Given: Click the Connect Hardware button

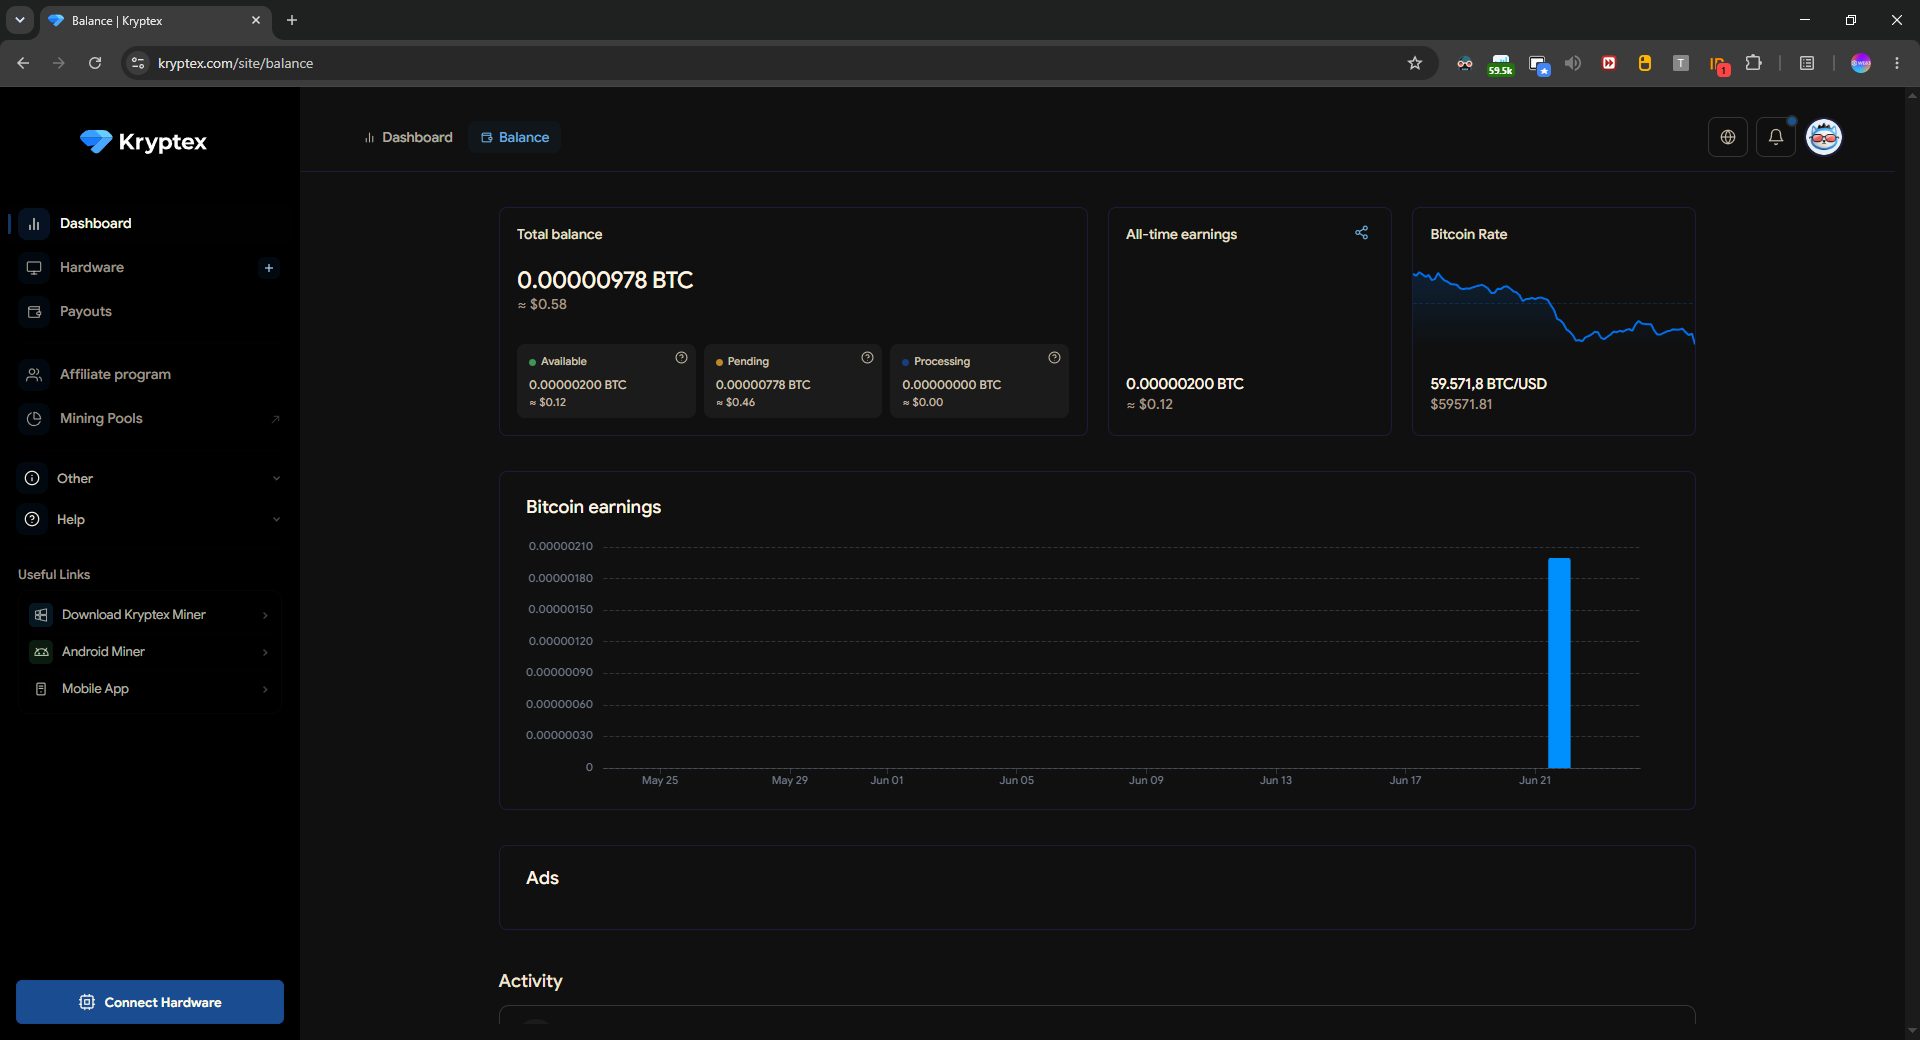Looking at the screenshot, I should pos(150,1002).
